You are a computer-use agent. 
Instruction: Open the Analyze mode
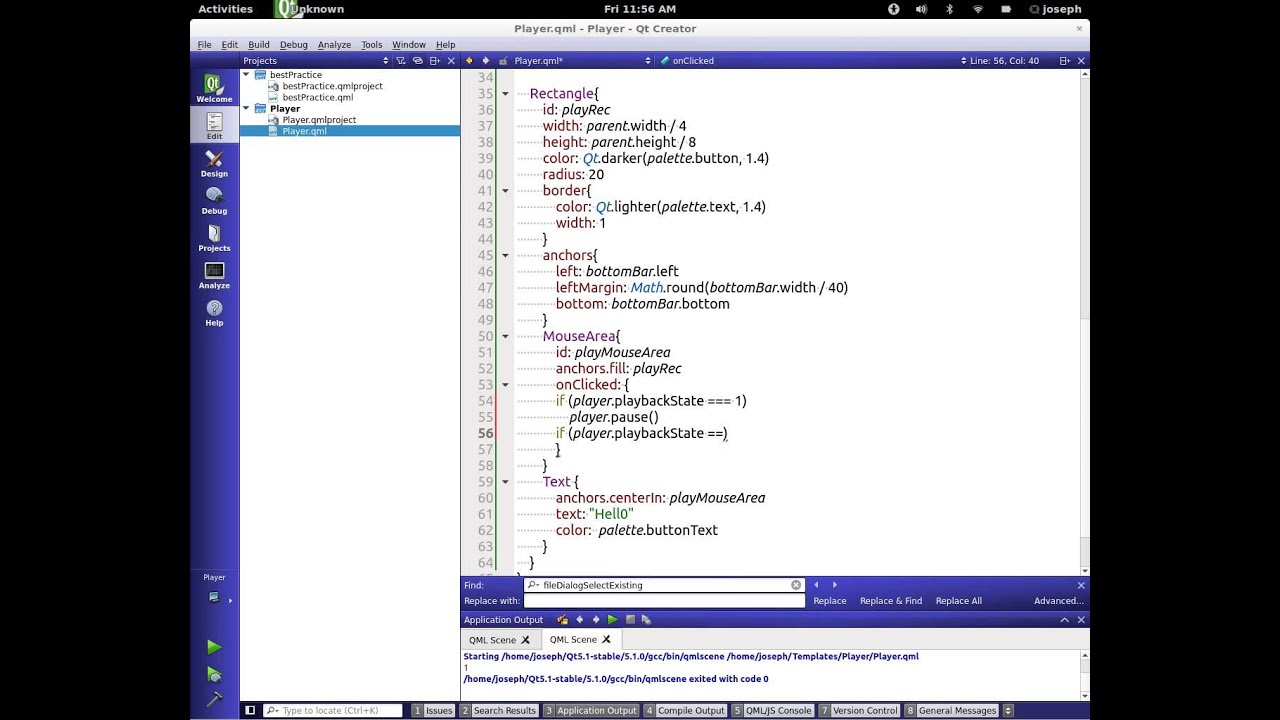click(214, 274)
